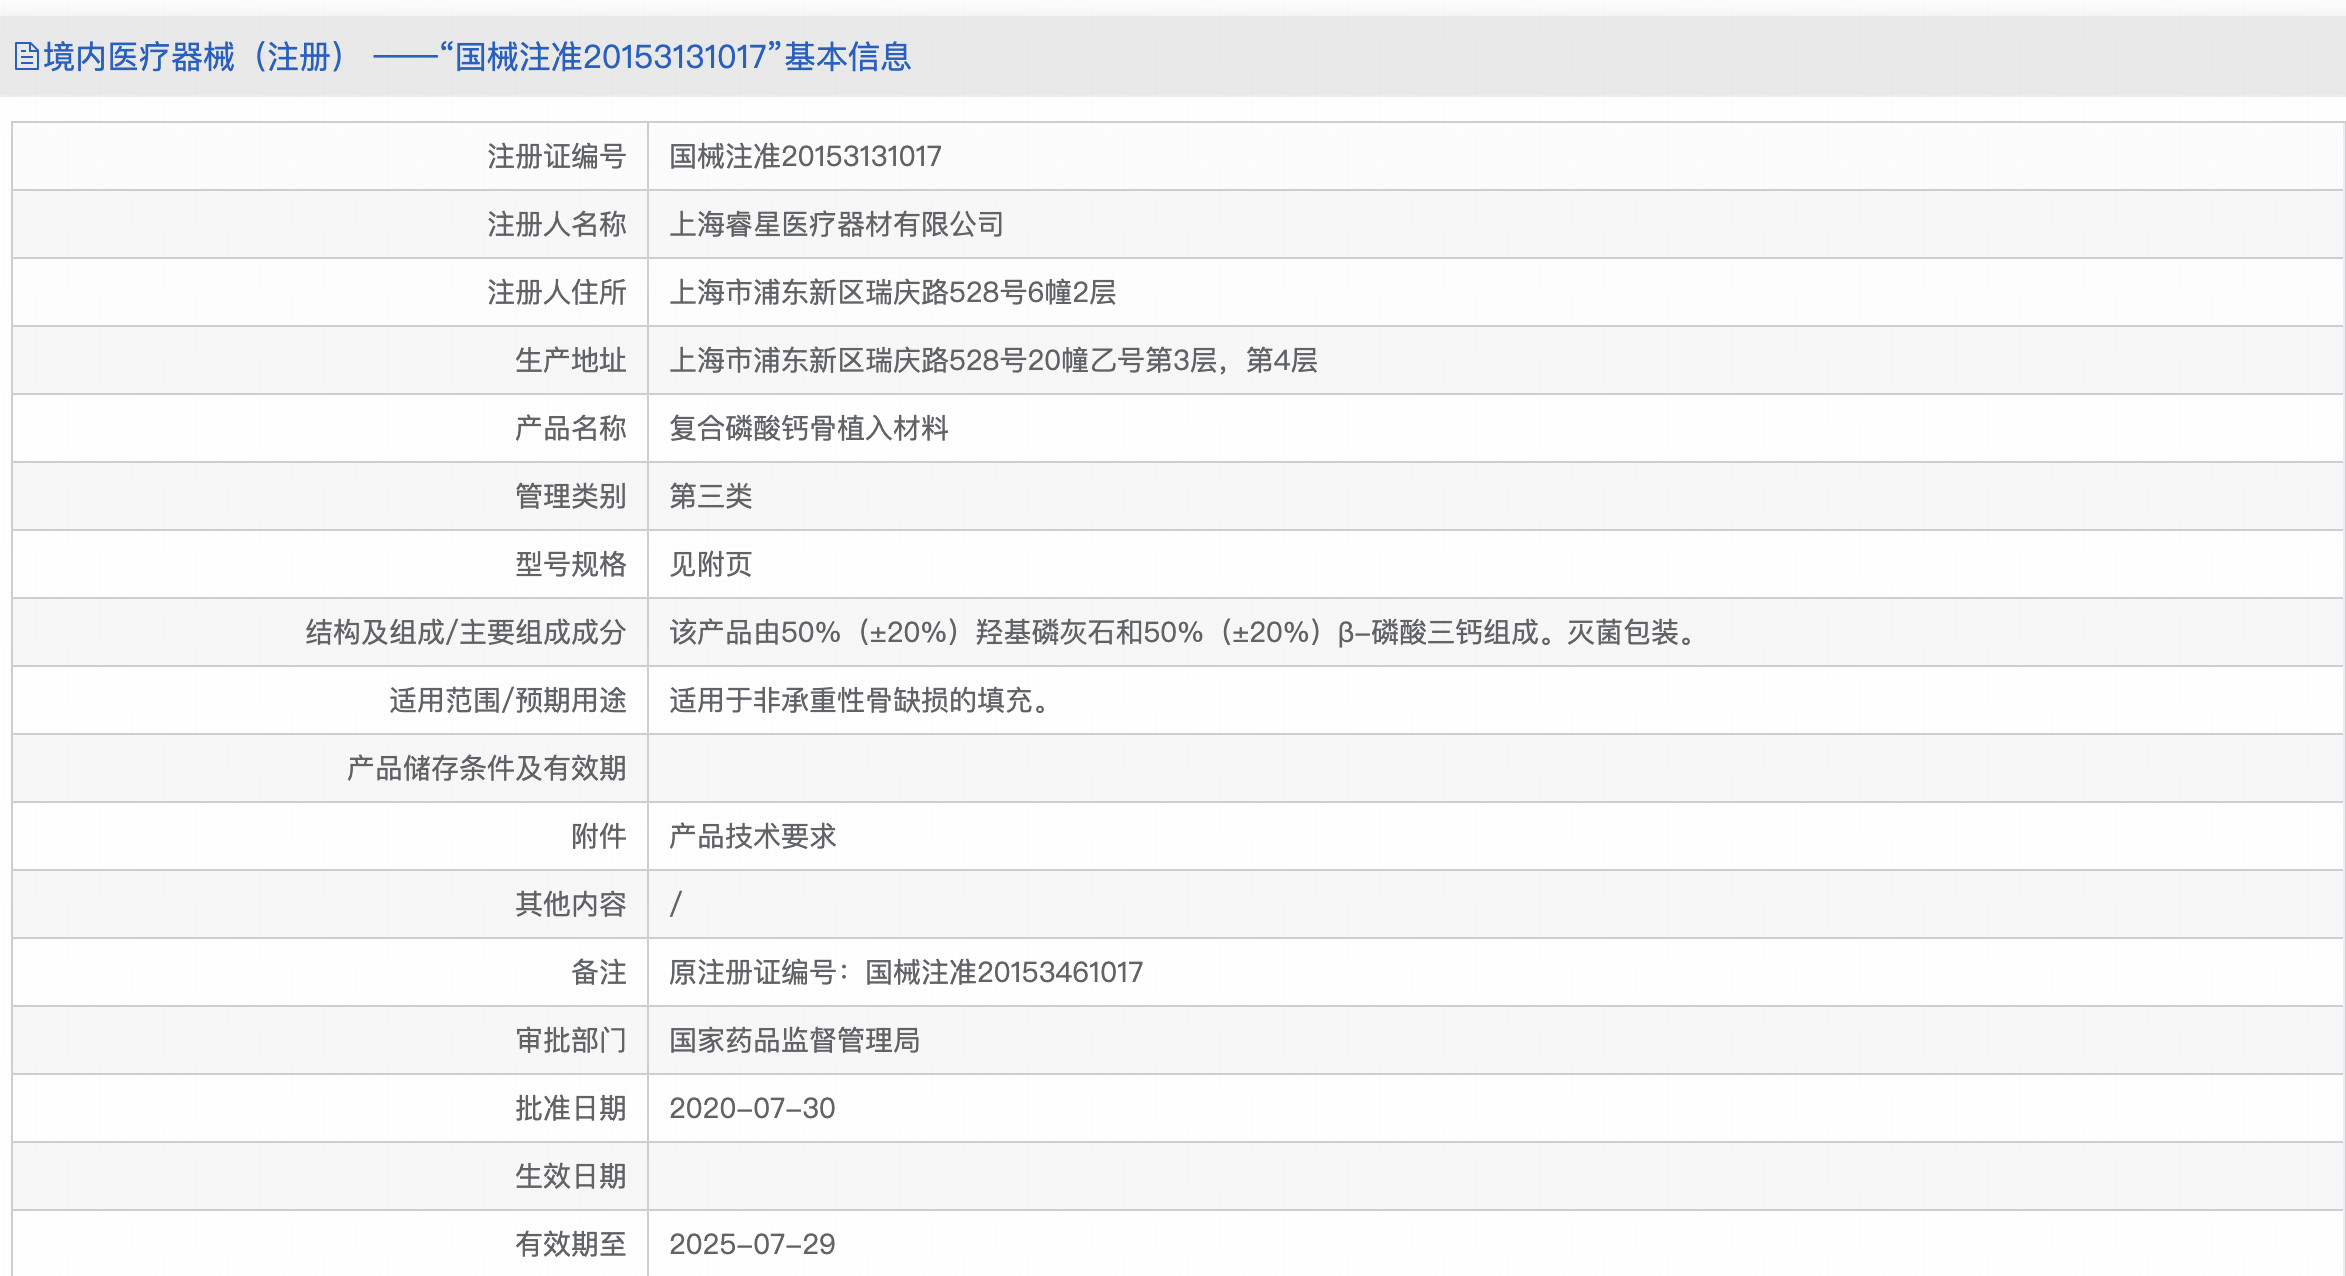2346x1276 pixels.
Task: Click the 适用范围/预期用途 row value
Action: [x=860, y=700]
